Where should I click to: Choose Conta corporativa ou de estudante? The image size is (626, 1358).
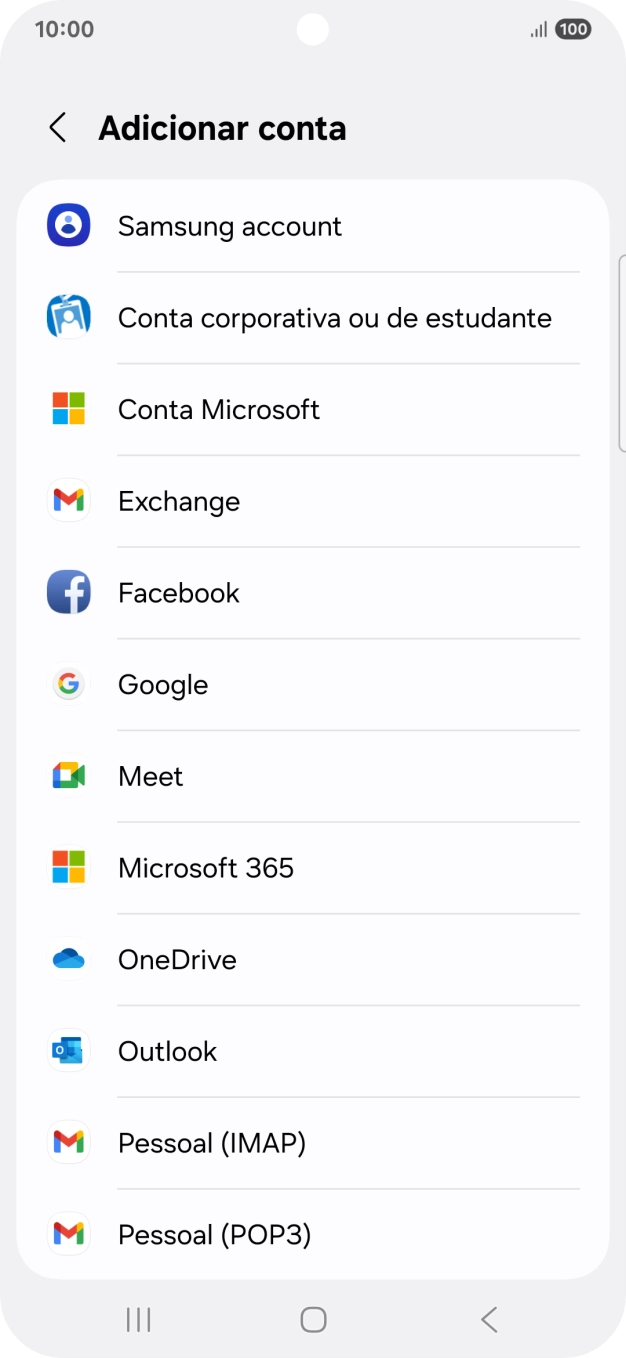point(334,318)
